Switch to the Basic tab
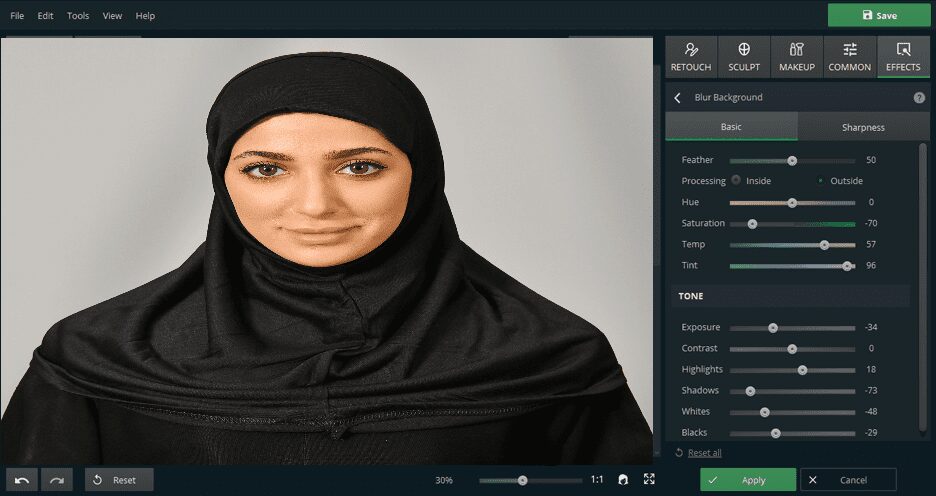This screenshot has height=496, width=936. click(x=731, y=127)
